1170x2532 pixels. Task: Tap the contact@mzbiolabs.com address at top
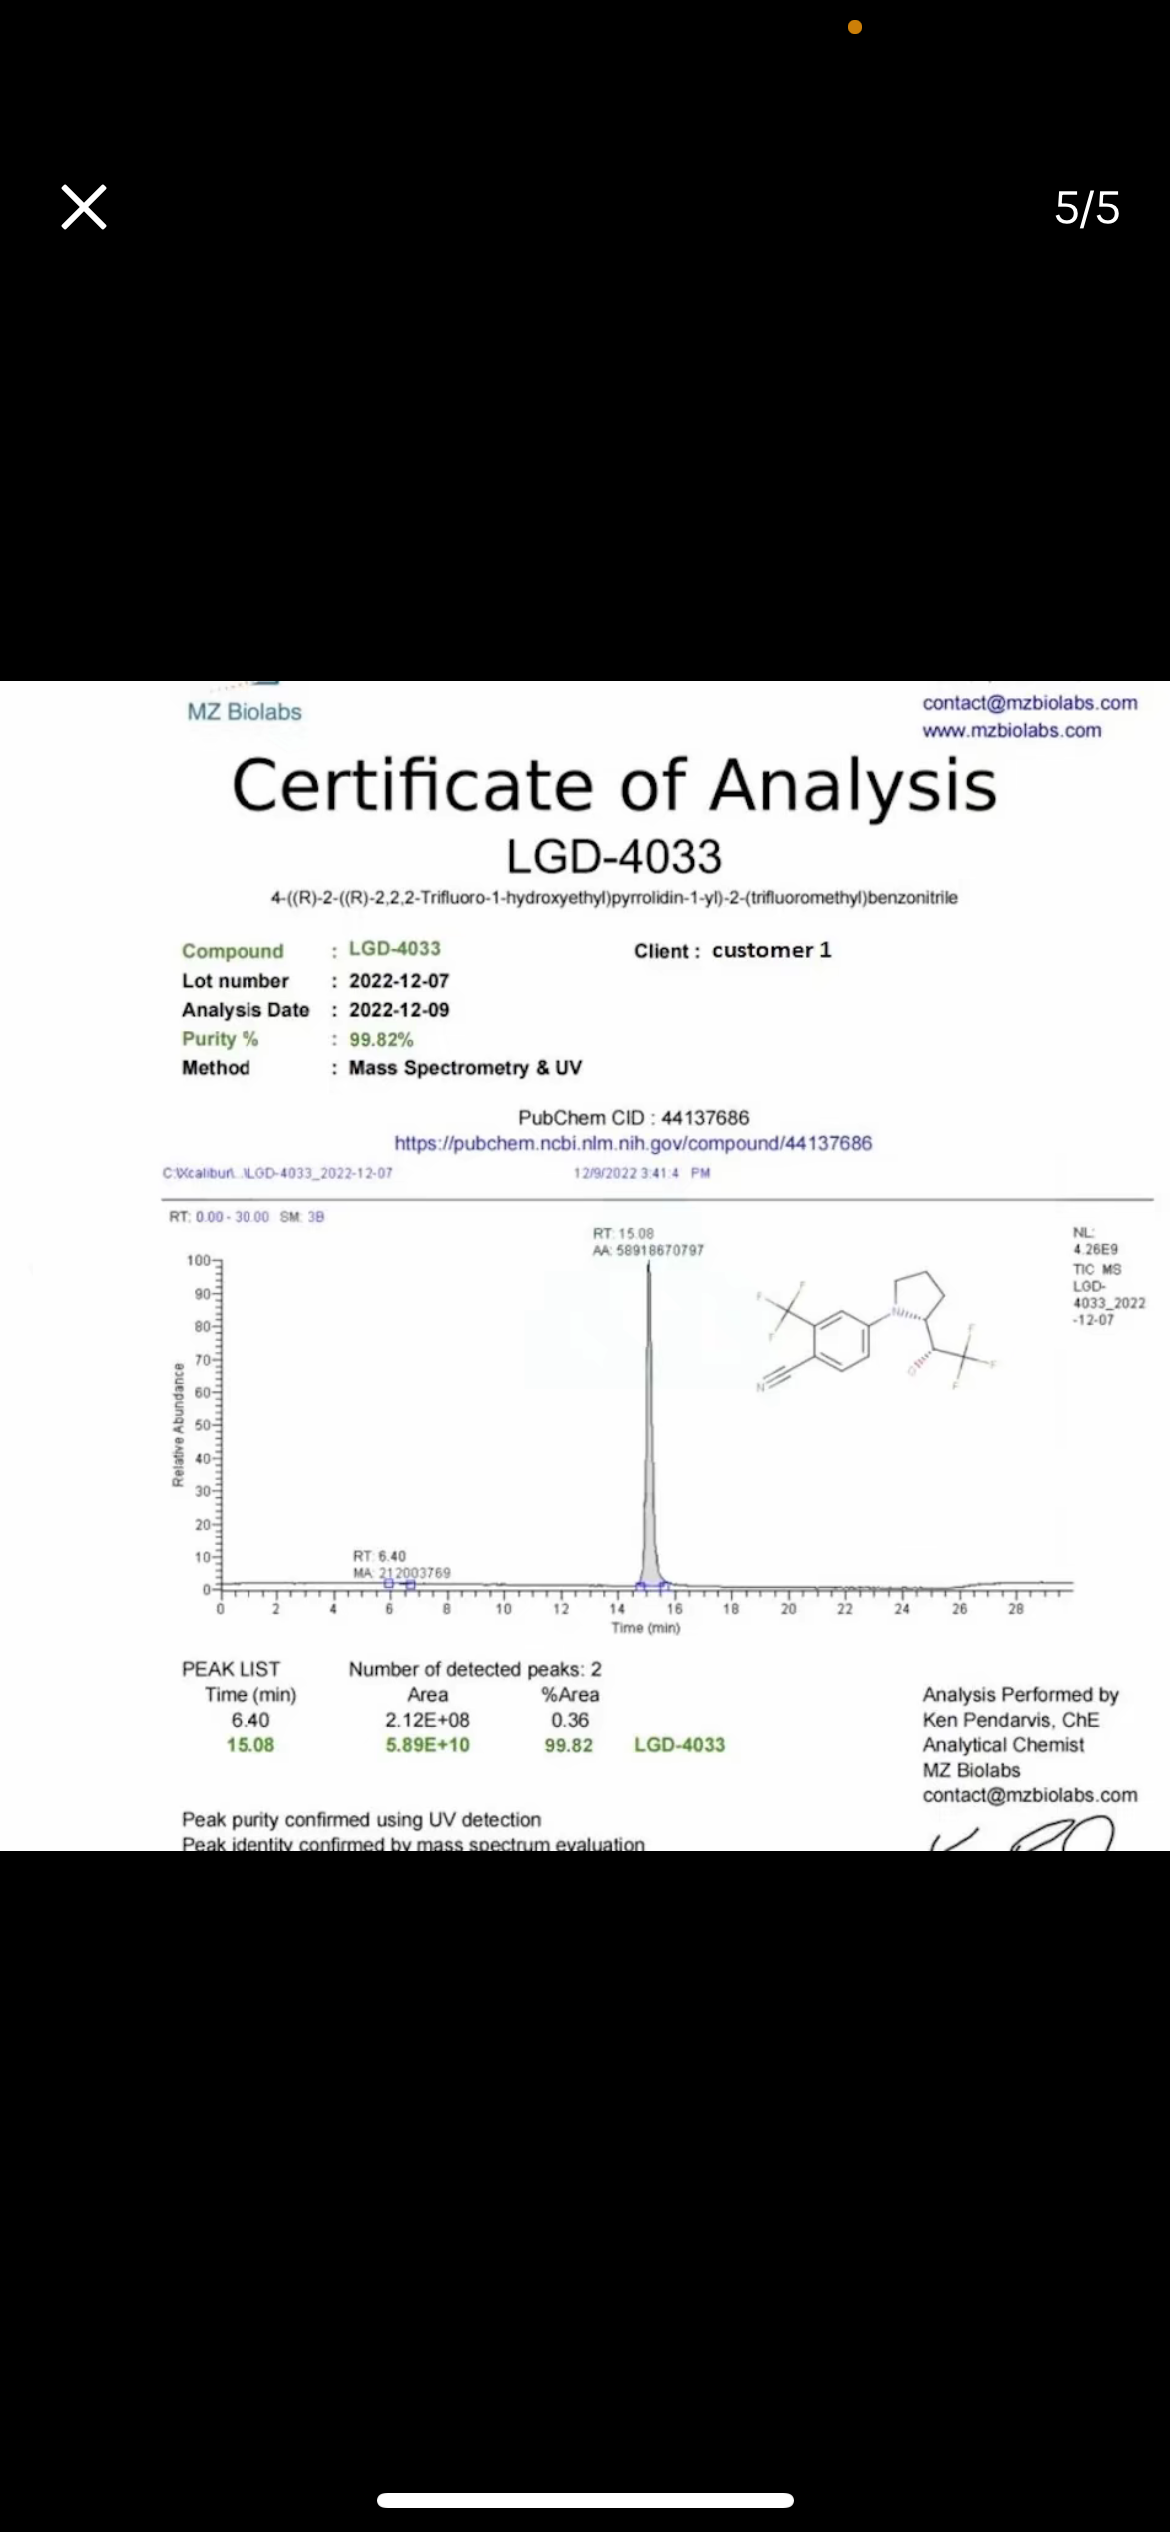(x=1030, y=703)
